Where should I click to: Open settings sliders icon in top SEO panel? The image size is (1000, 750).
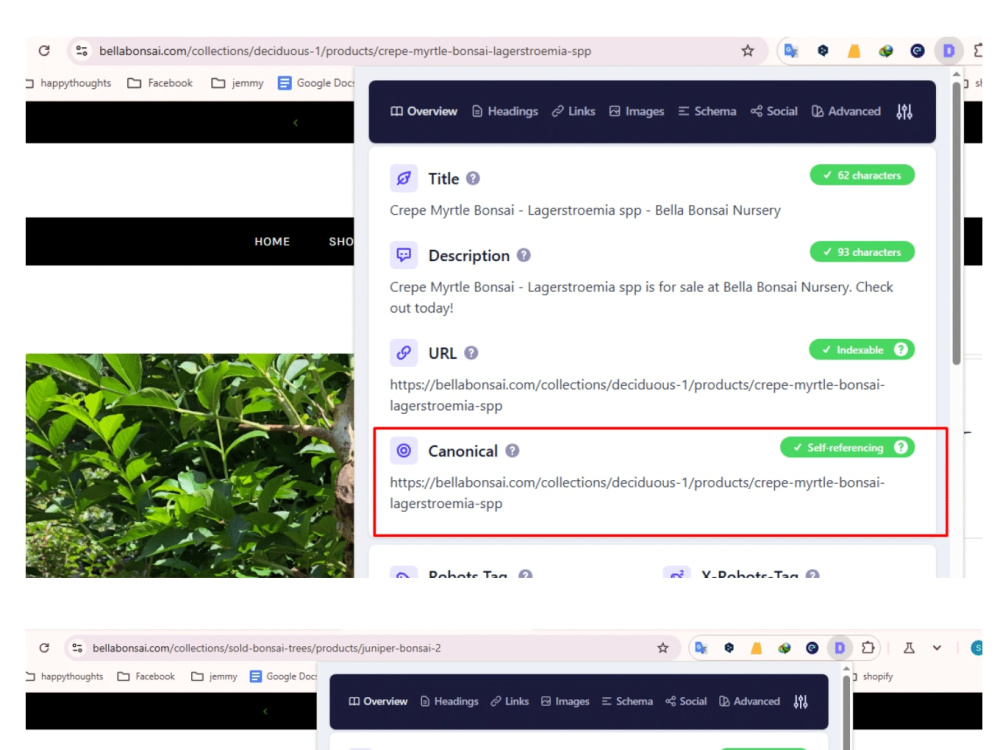(904, 112)
